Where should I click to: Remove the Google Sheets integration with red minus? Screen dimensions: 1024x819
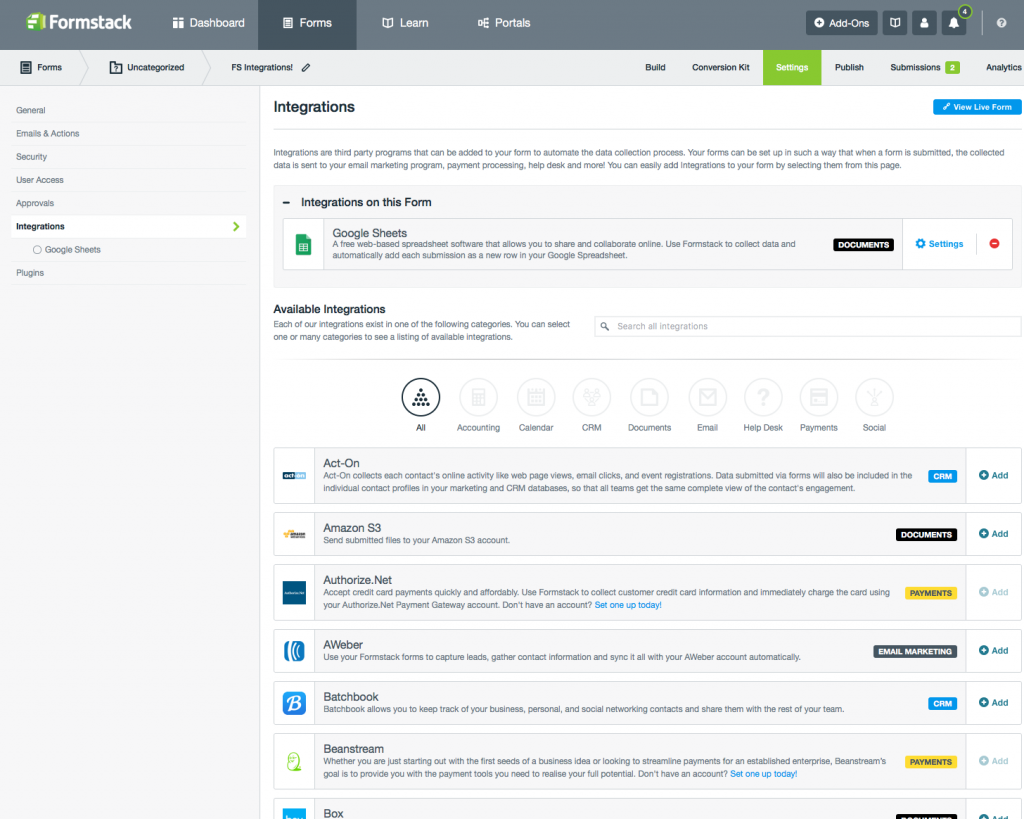click(994, 244)
